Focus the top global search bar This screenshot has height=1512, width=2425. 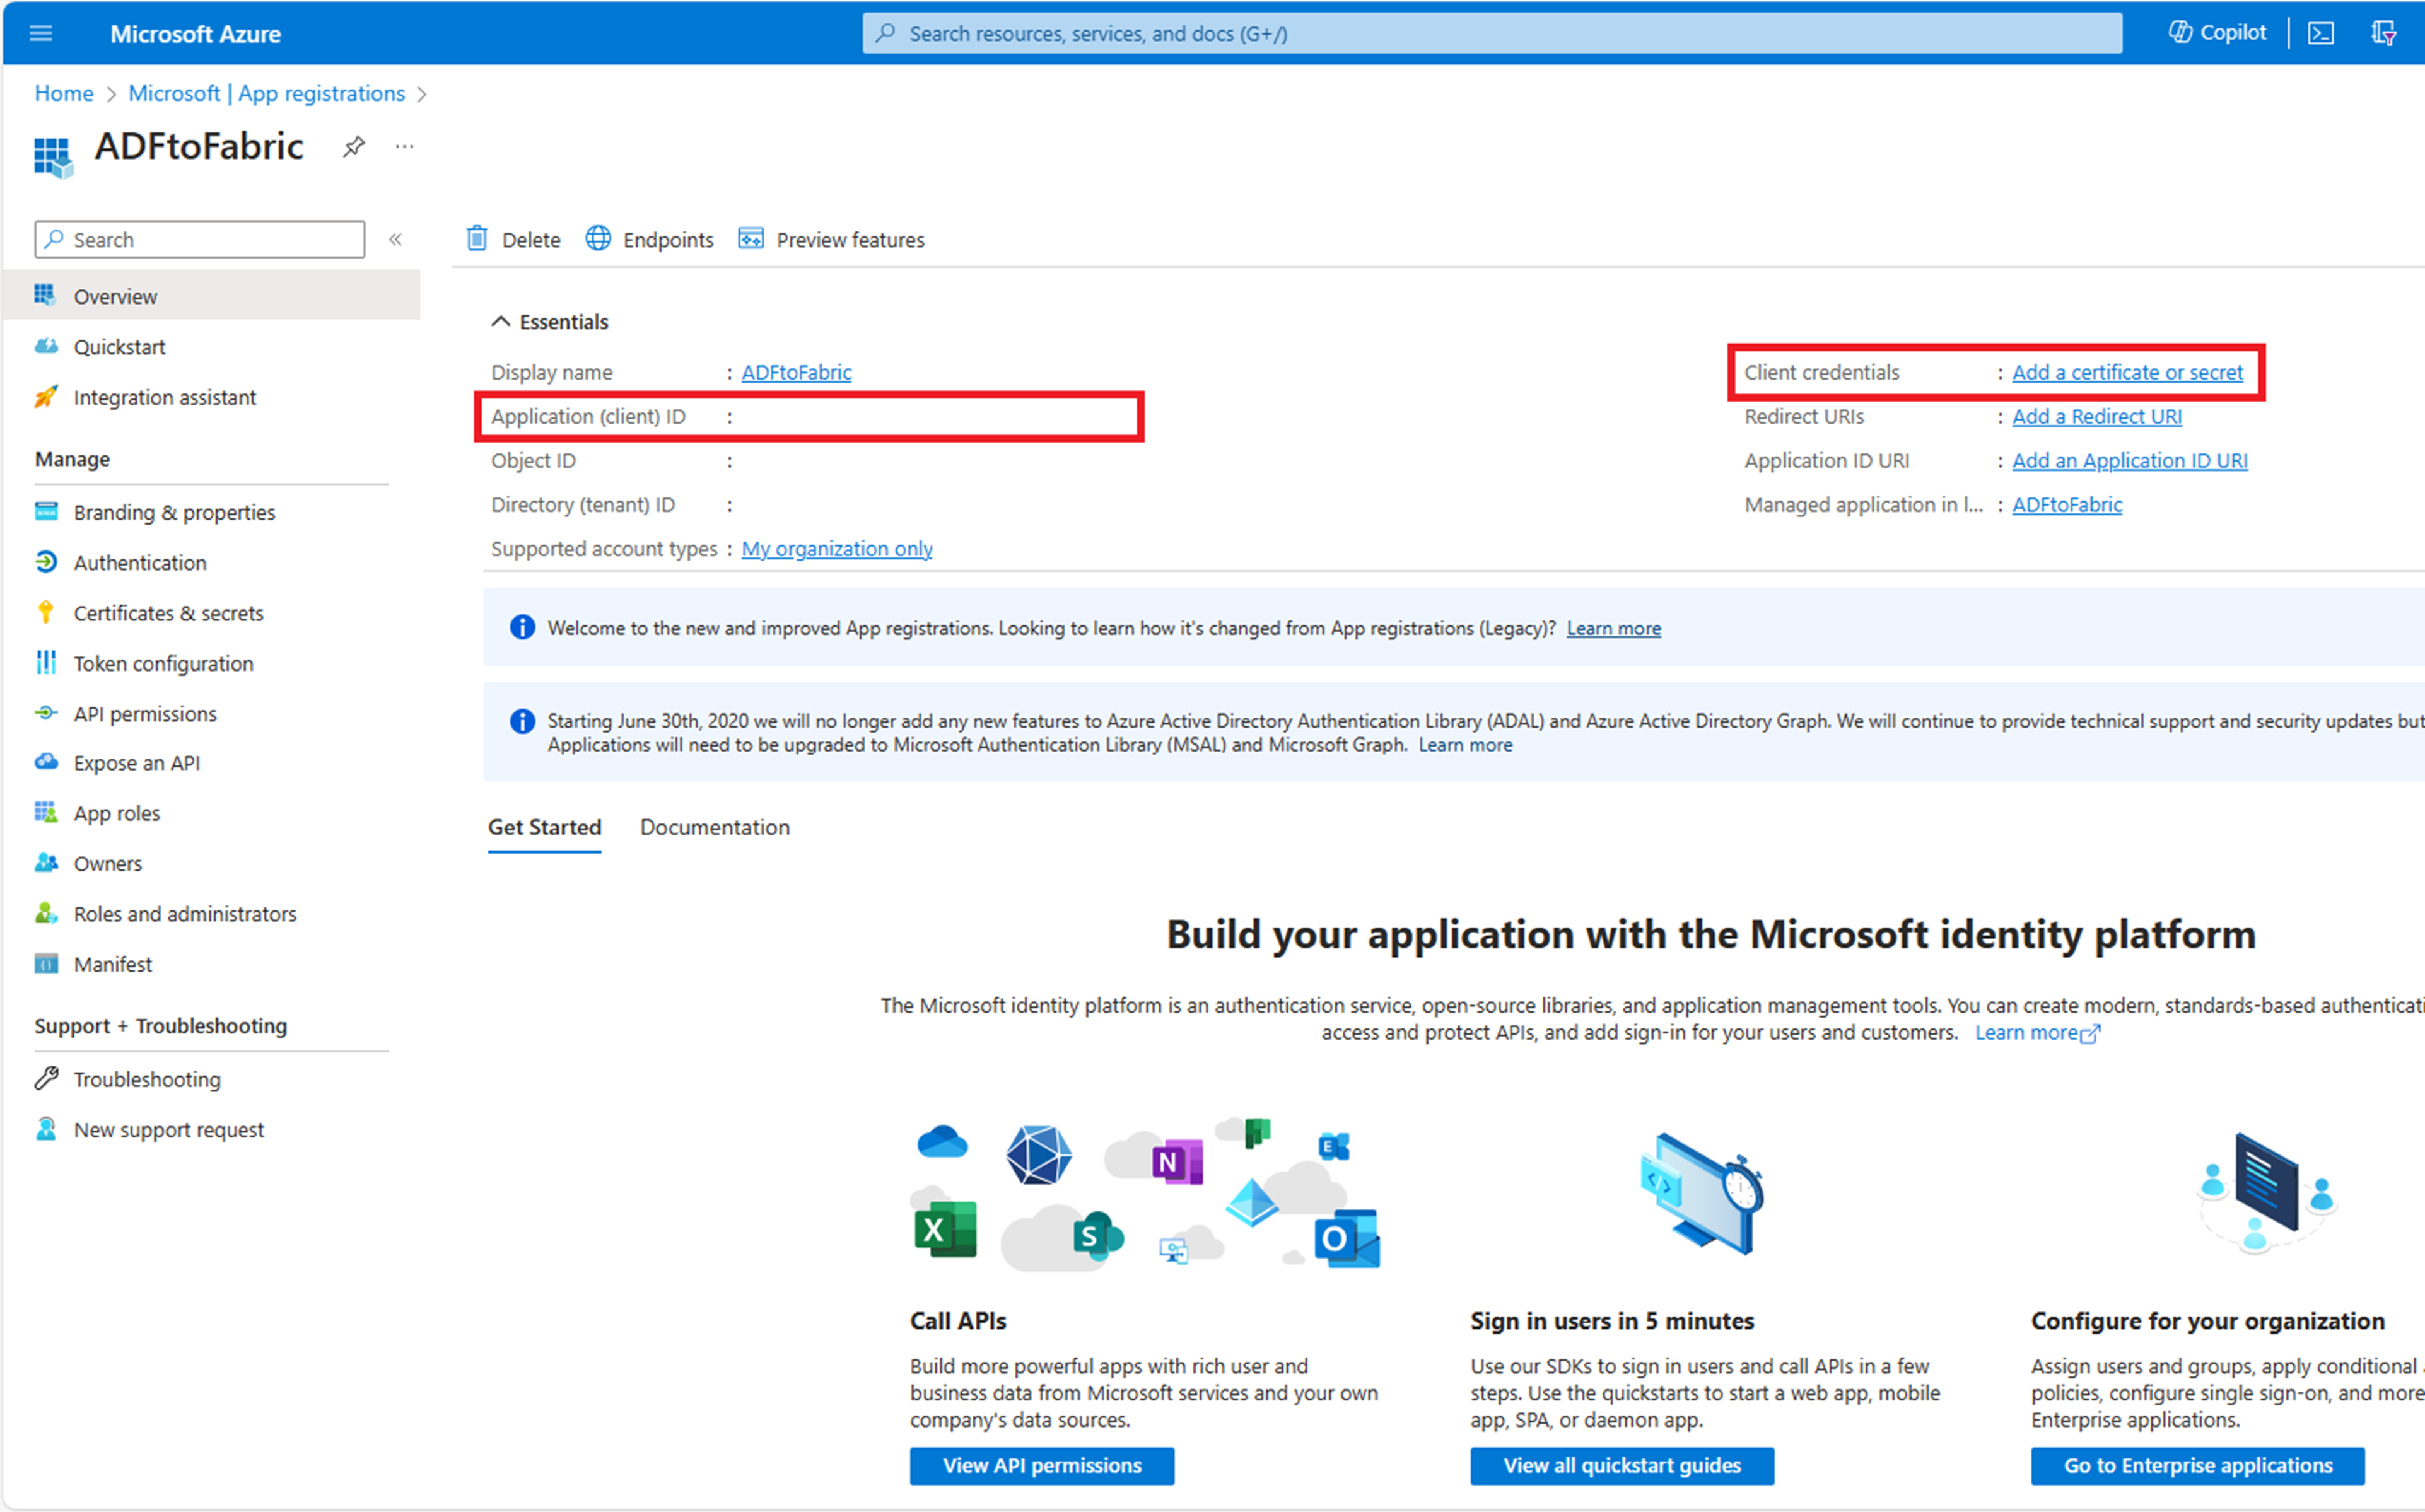[1490, 33]
